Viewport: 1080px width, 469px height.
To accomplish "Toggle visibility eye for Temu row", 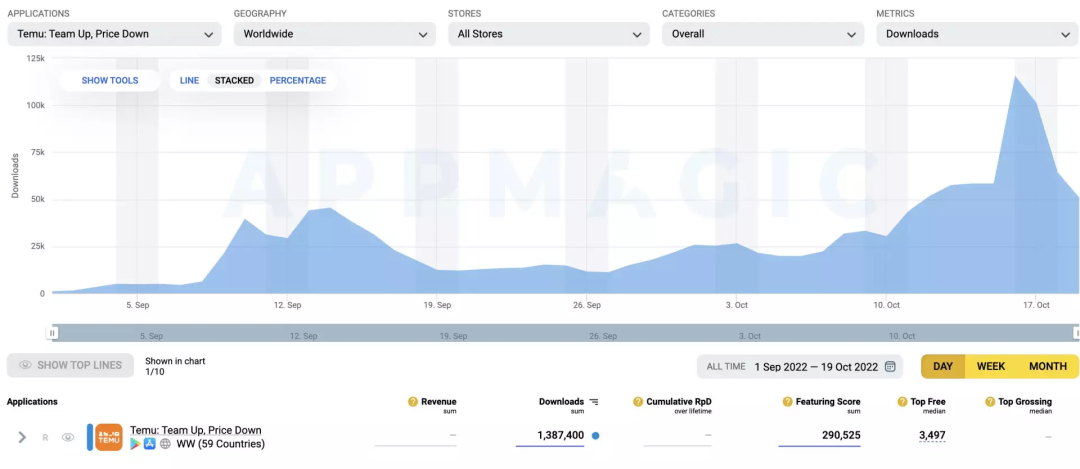I will click(68, 437).
